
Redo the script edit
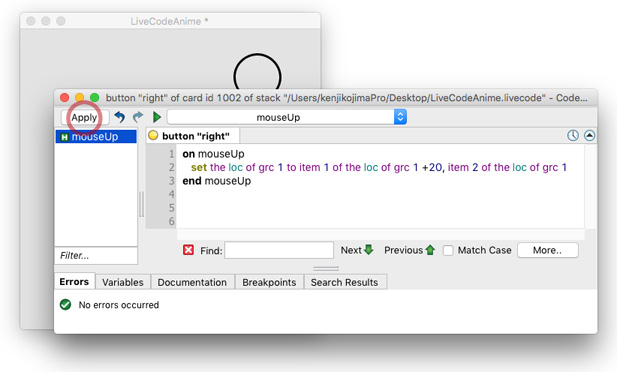click(x=138, y=117)
